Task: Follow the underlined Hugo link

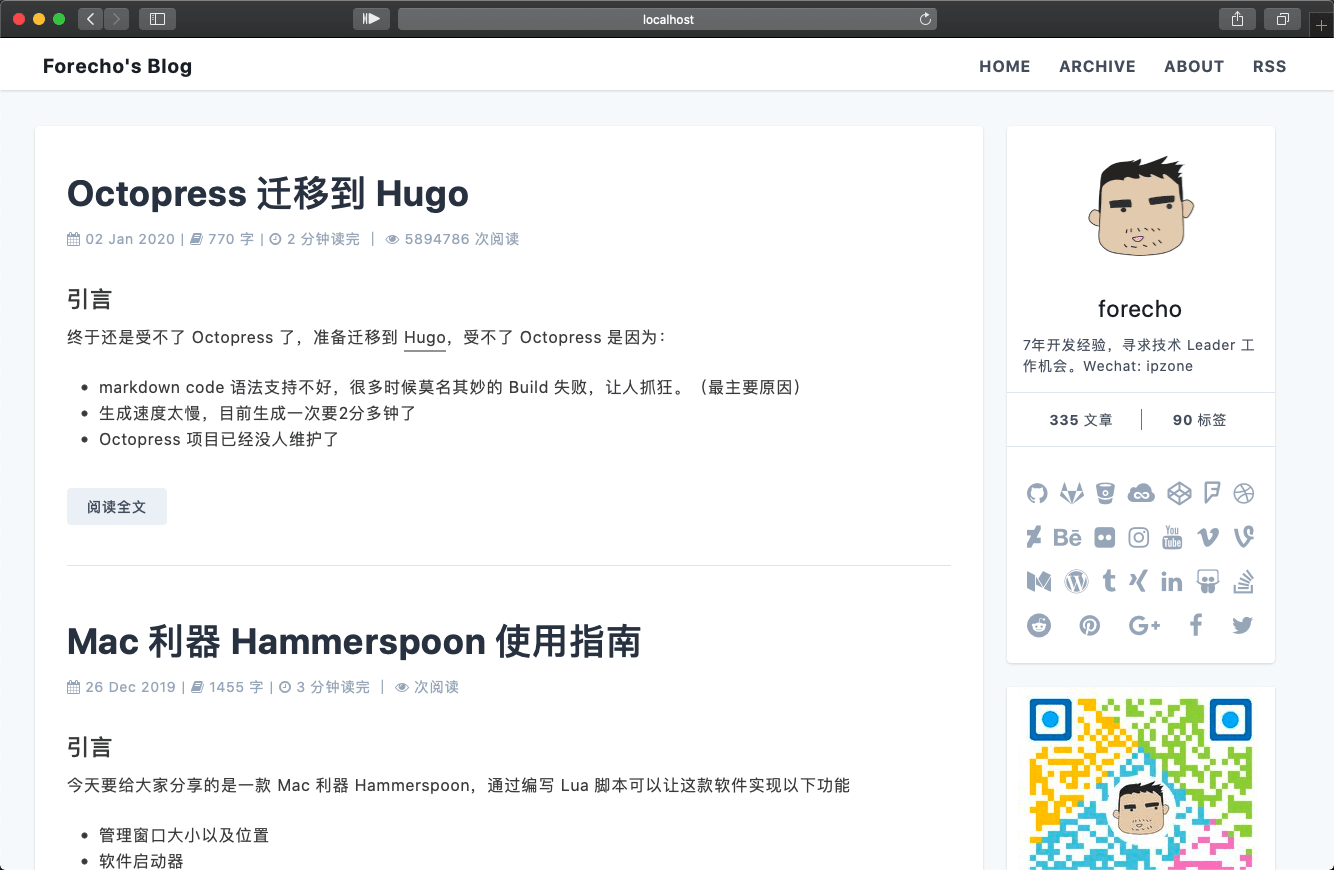Action: click(425, 338)
